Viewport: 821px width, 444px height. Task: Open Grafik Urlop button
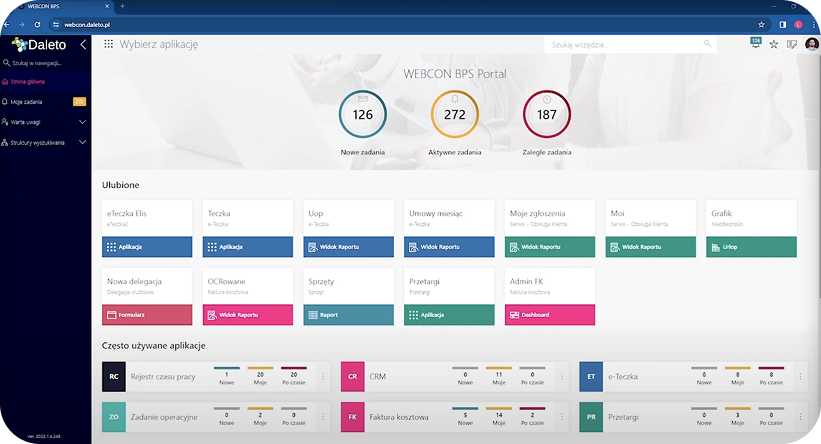[751, 247]
